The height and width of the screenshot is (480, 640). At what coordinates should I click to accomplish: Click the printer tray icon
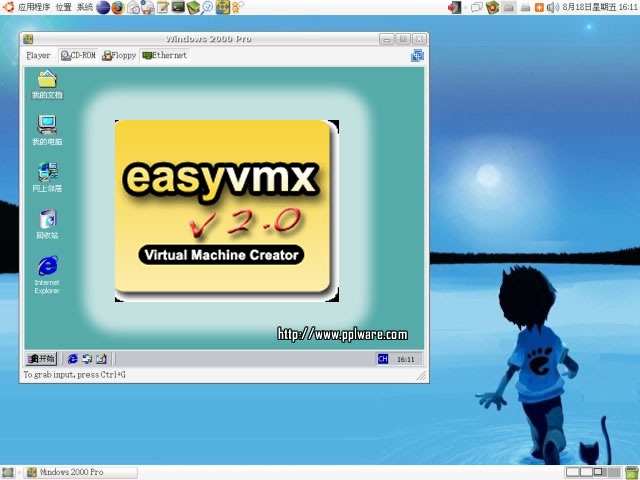point(525,7)
